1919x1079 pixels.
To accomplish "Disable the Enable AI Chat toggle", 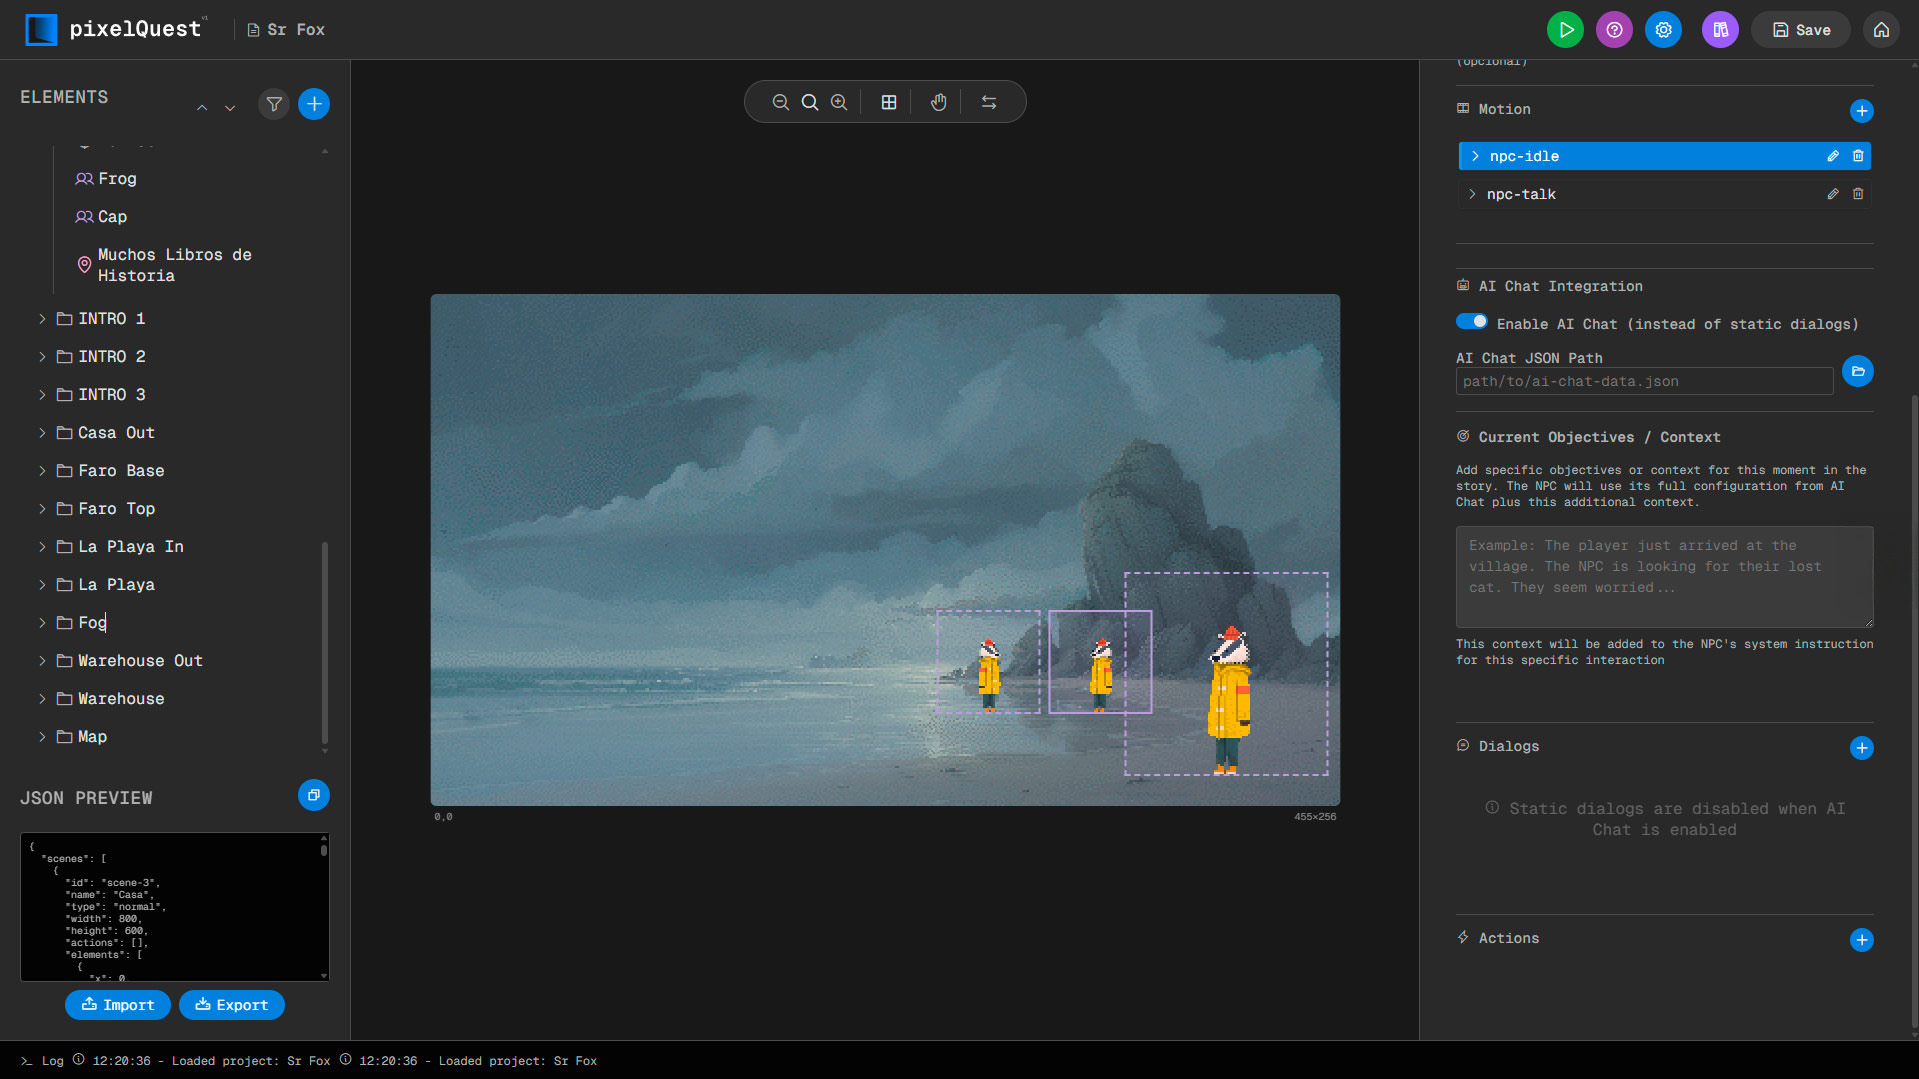I will pos(1471,322).
